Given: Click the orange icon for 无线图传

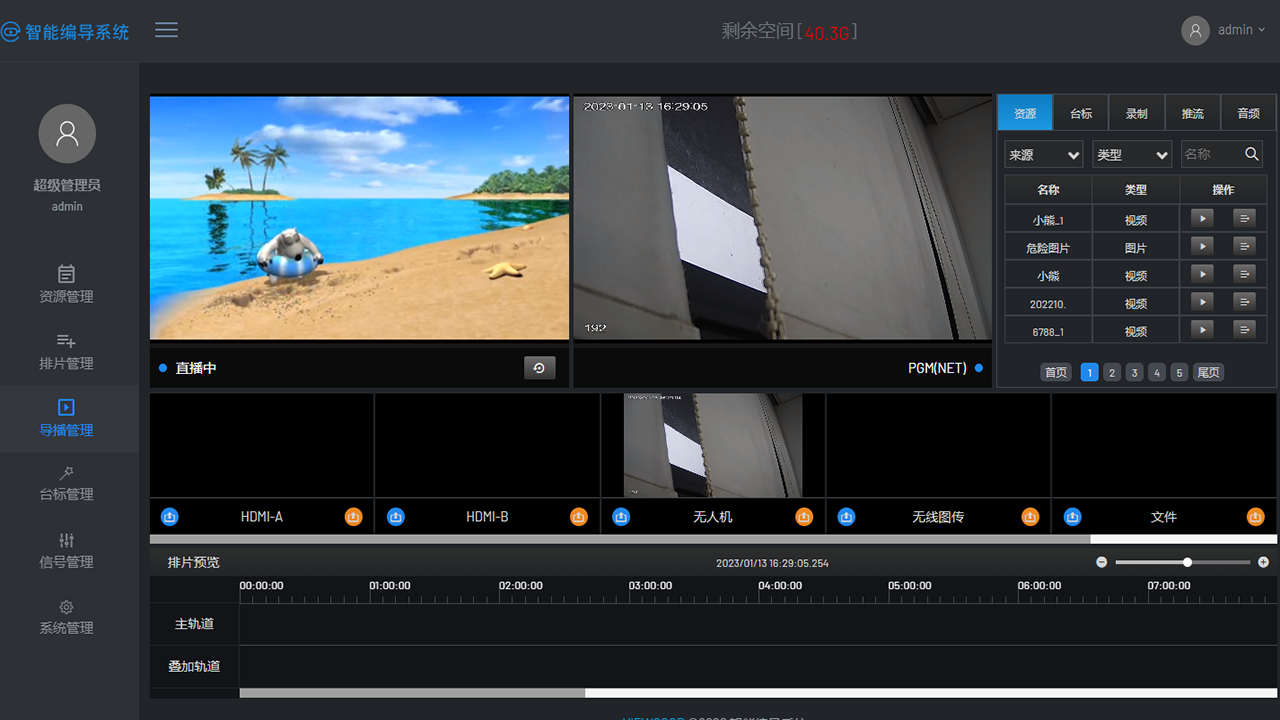Looking at the screenshot, I should (x=1030, y=516).
